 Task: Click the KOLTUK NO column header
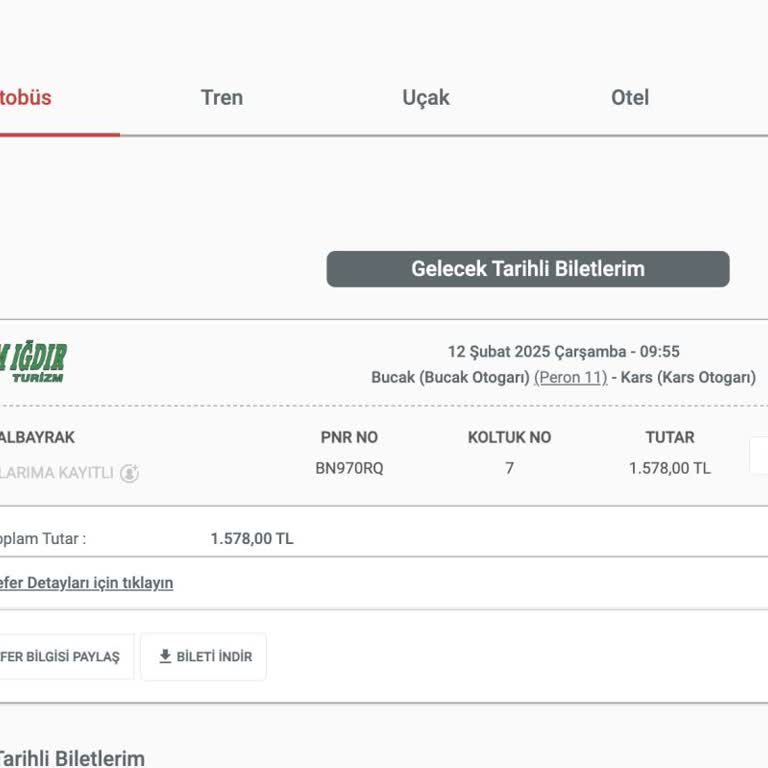509,437
